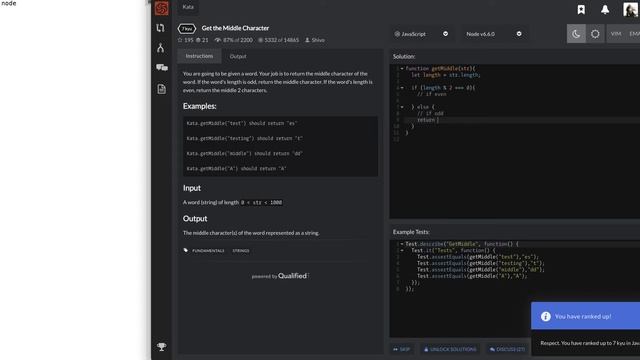The image size is (640, 360).
Task: Click the '// if odd' comment line
Action: [430, 113]
